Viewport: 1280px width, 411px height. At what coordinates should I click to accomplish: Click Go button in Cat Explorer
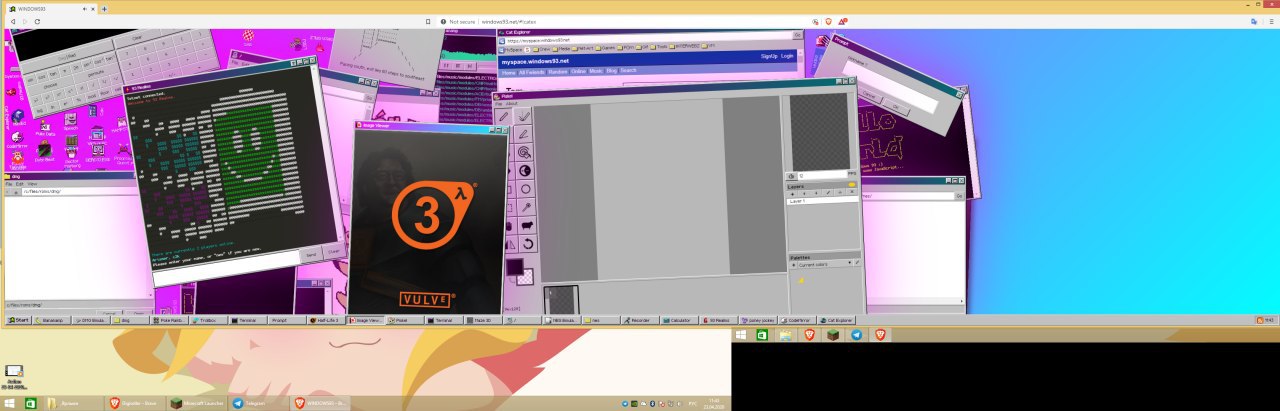pyautogui.click(x=798, y=35)
